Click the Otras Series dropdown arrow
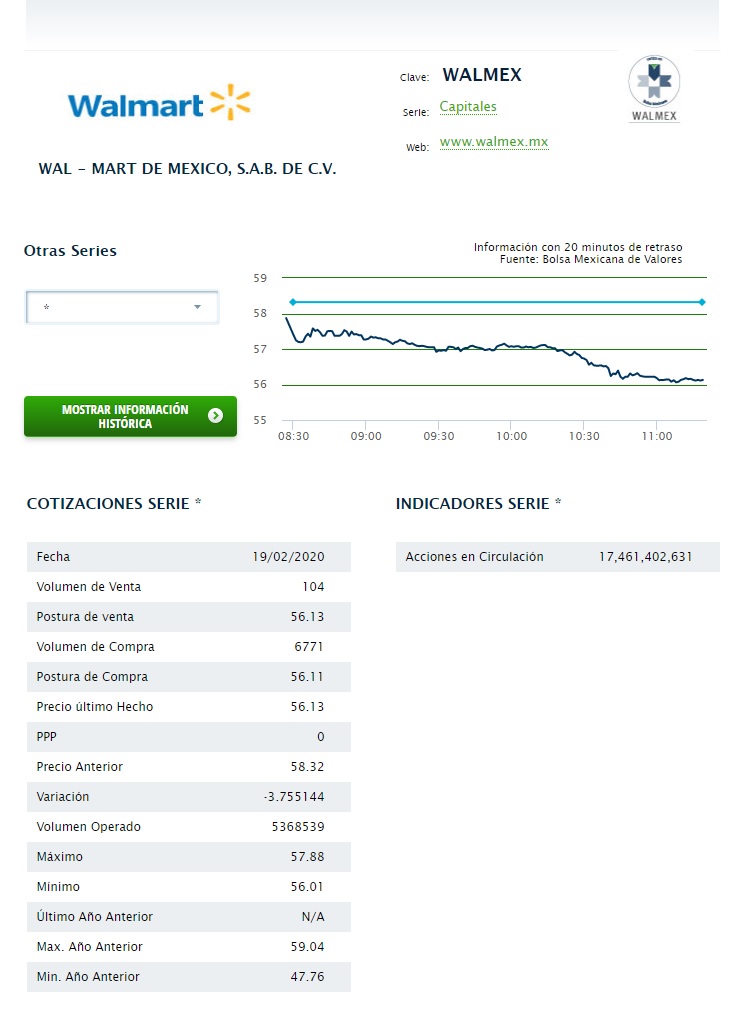Viewport: 736px width, 1012px height. [198, 307]
